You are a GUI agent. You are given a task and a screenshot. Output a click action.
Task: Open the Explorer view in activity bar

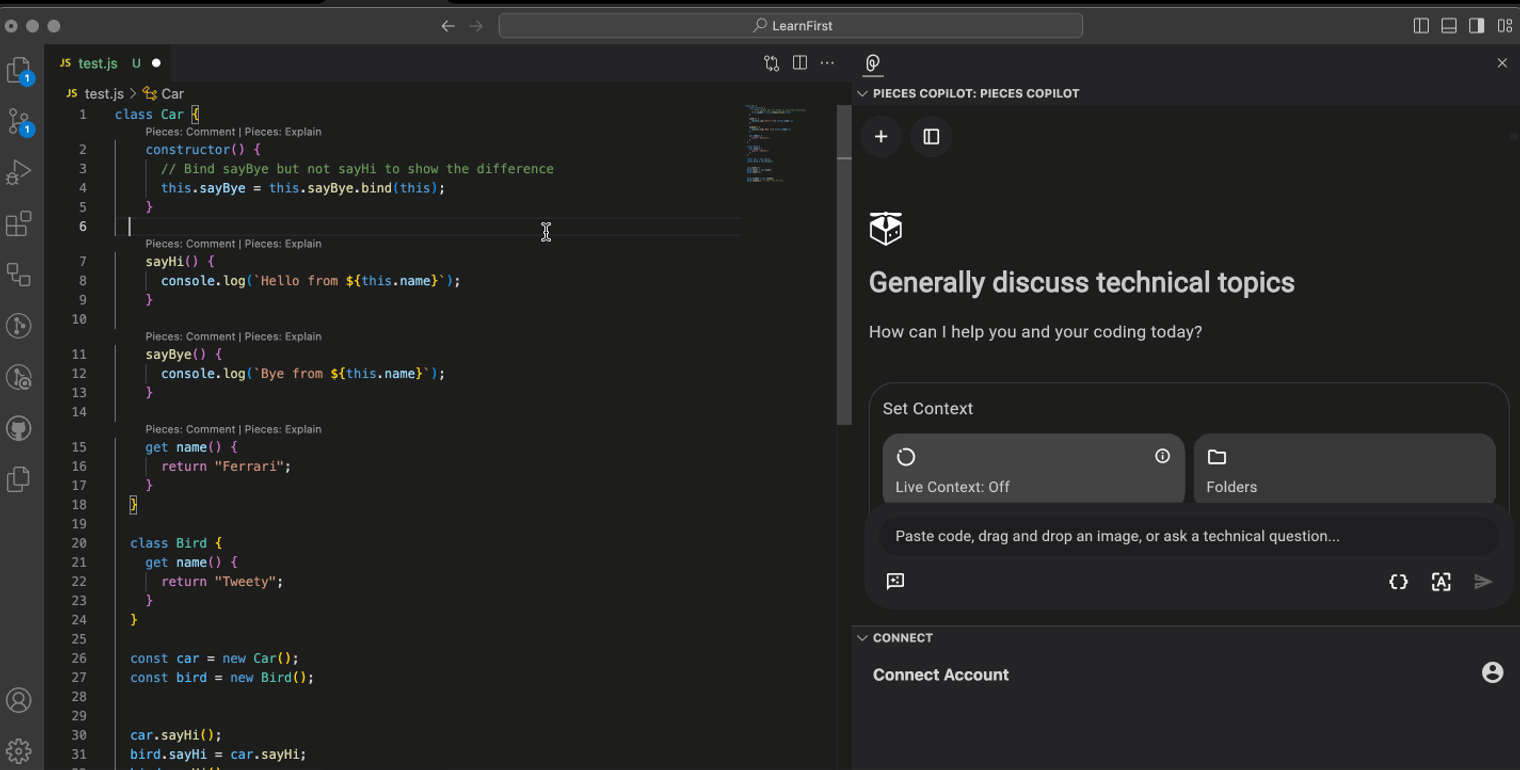[19, 70]
